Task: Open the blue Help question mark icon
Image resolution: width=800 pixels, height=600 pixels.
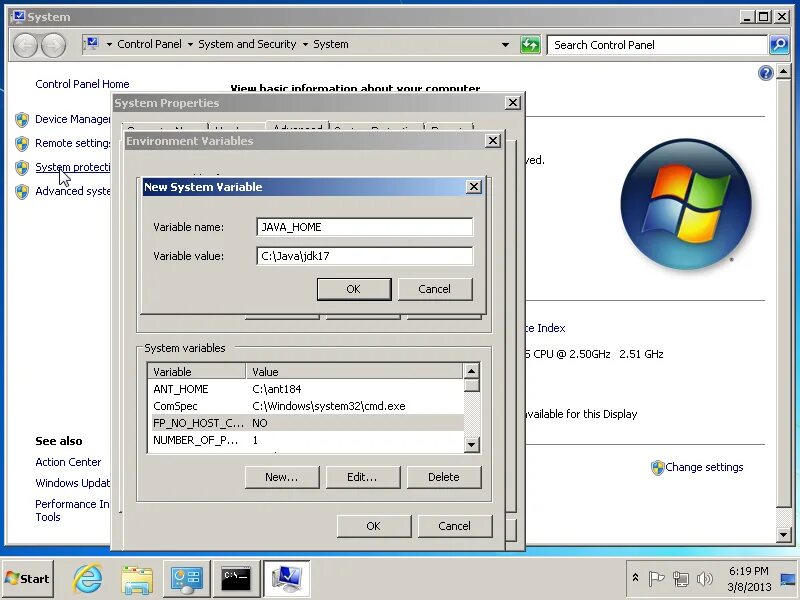Action: coord(765,73)
